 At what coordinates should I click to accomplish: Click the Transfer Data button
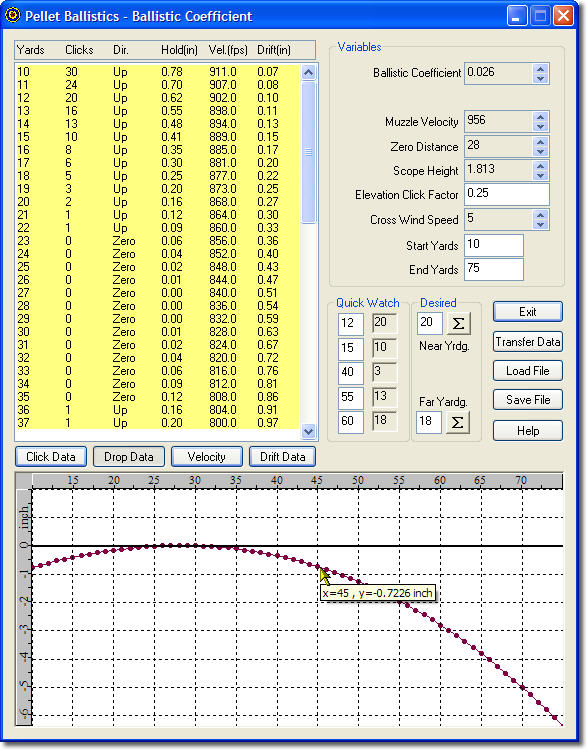528,342
